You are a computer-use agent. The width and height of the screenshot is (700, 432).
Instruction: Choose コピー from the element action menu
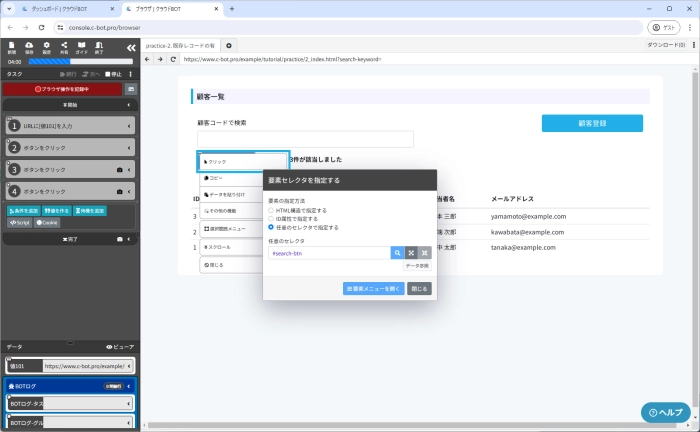pos(216,178)
